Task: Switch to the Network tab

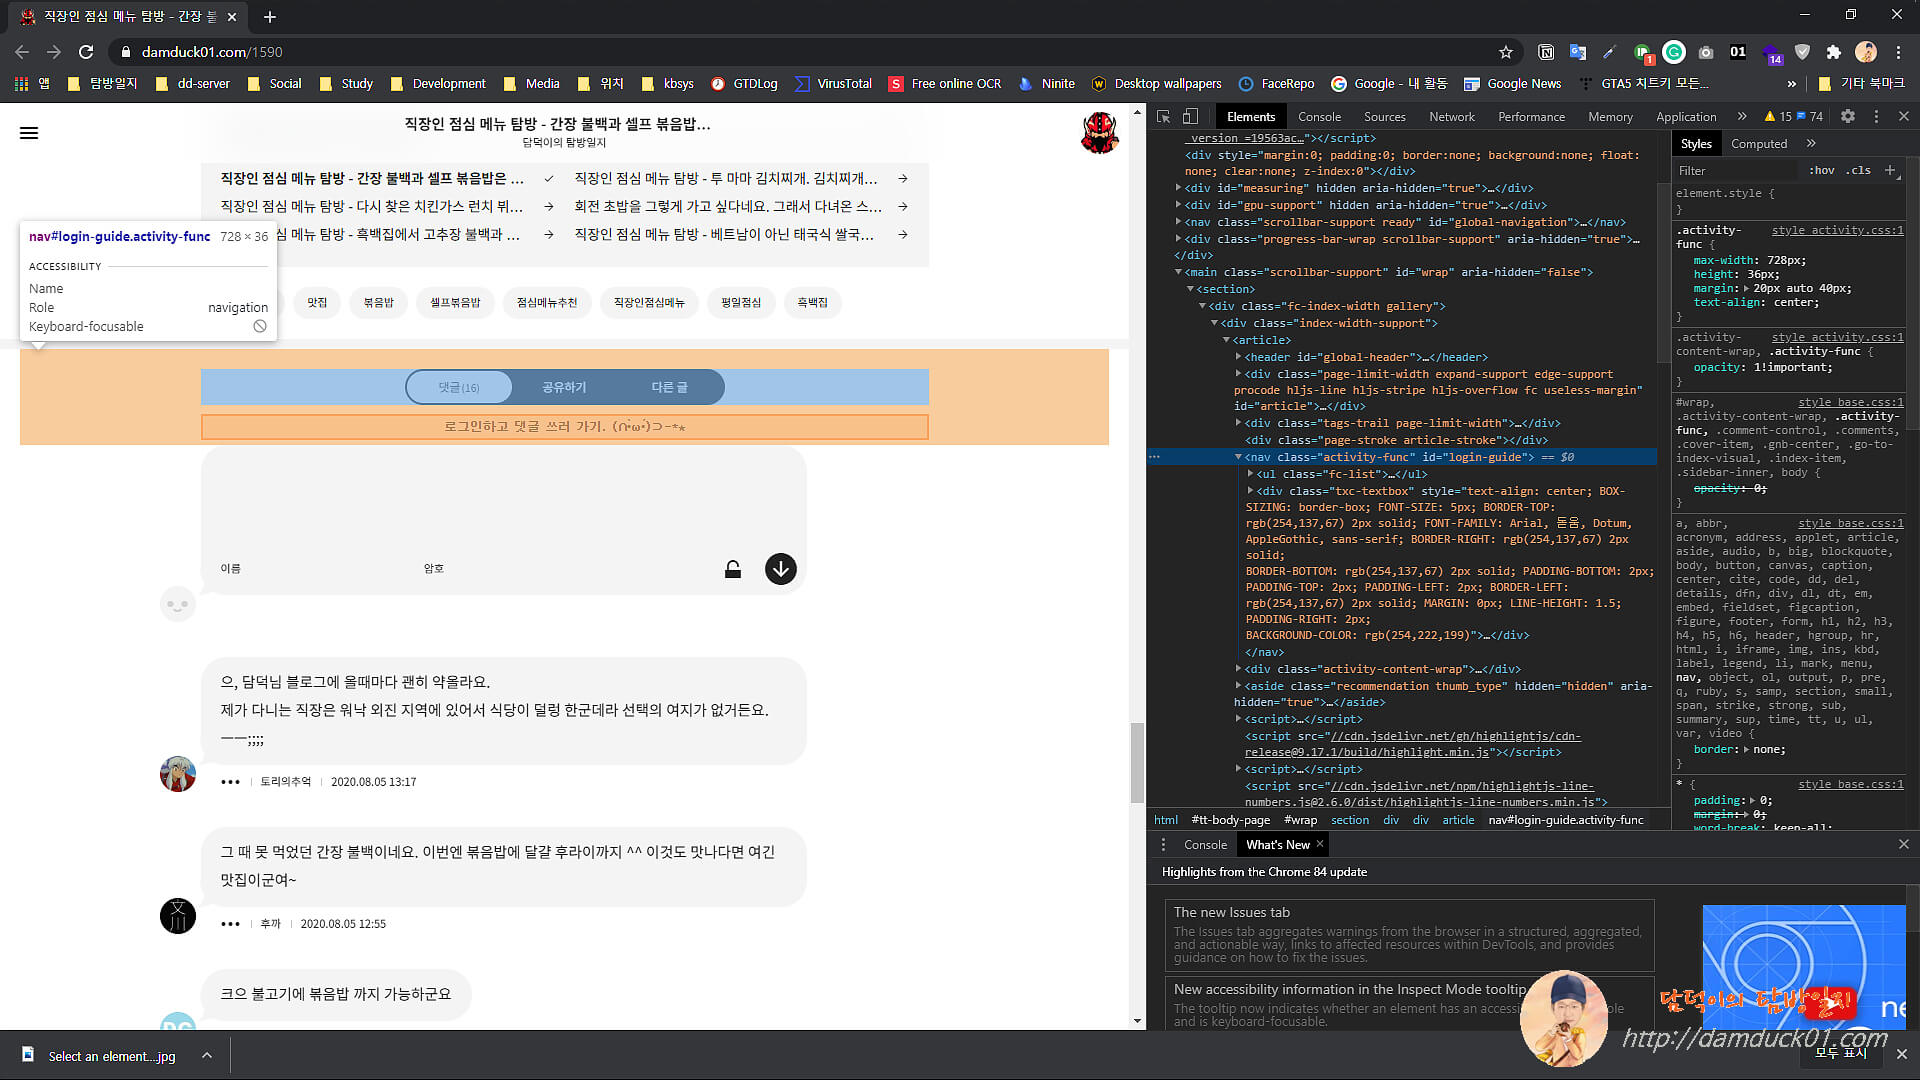Action: pyautogui.click(x=1451, y=117)
